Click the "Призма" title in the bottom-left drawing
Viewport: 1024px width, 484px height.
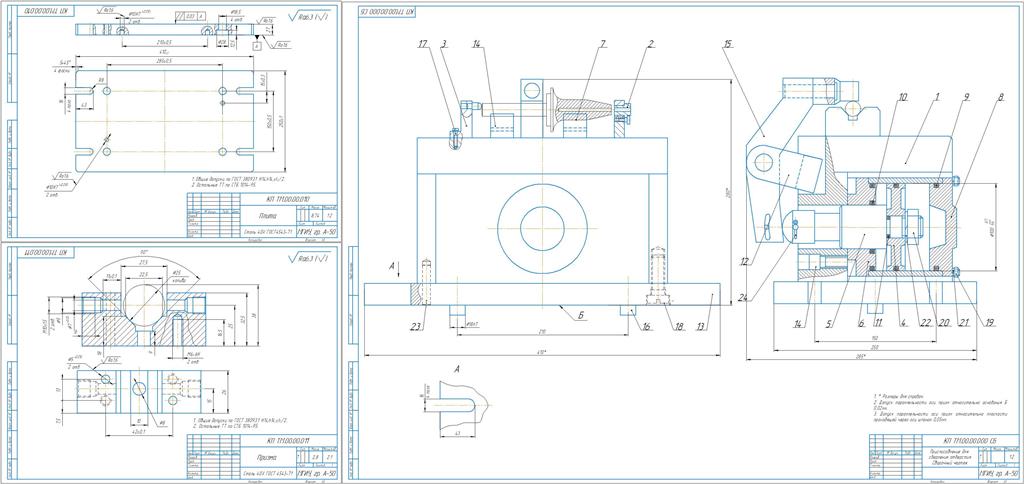[267, 456]
